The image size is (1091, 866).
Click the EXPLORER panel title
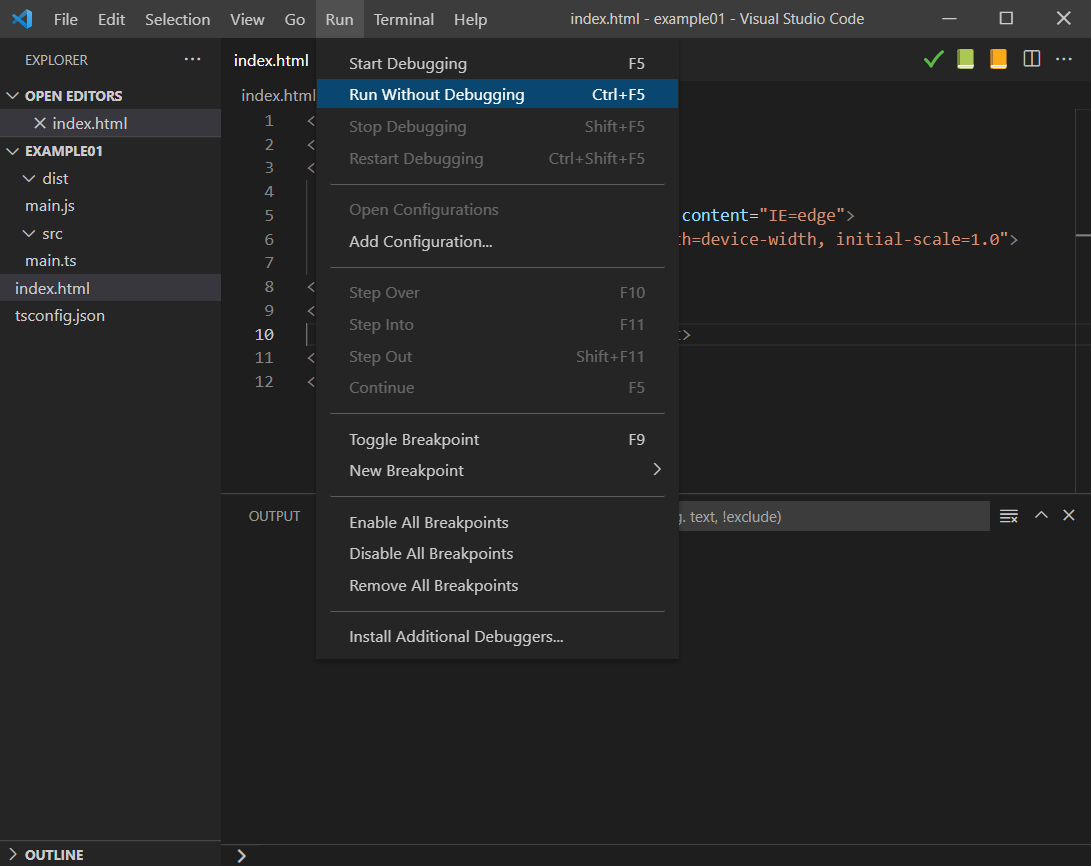(x=56, y=61)
